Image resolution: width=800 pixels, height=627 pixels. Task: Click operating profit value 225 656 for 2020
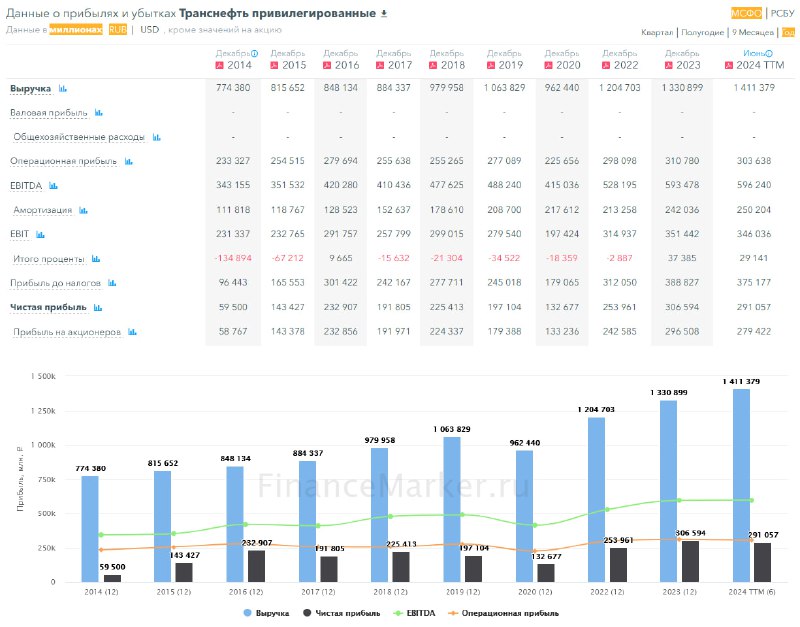(x=562, y=161)
